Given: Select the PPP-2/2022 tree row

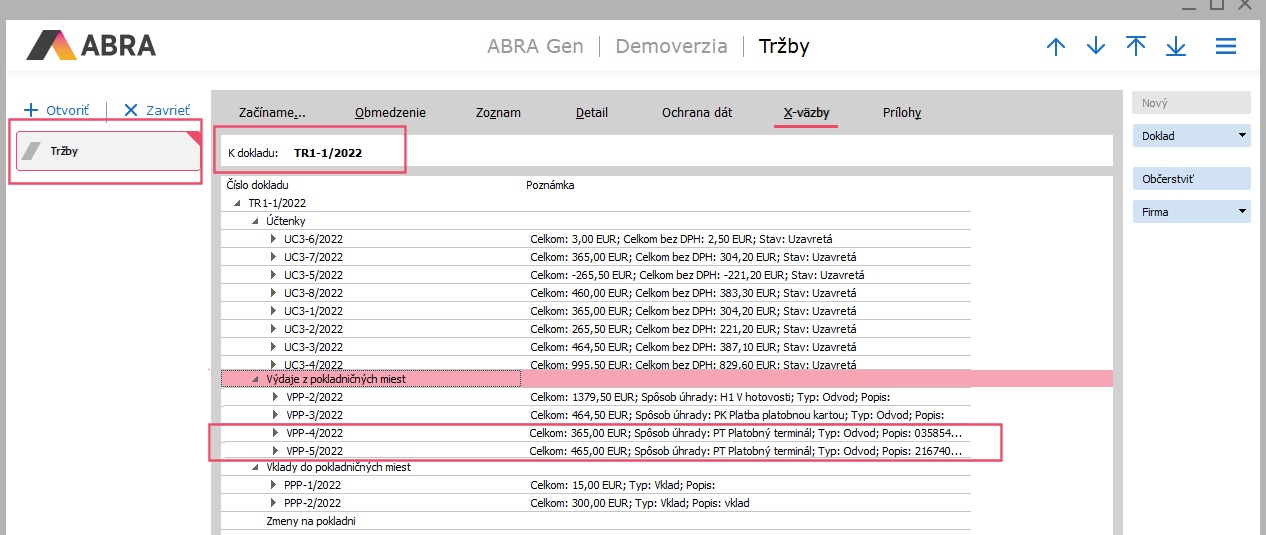Looking at the screenshot, I should pyautogui.click(x=313, y=503).
